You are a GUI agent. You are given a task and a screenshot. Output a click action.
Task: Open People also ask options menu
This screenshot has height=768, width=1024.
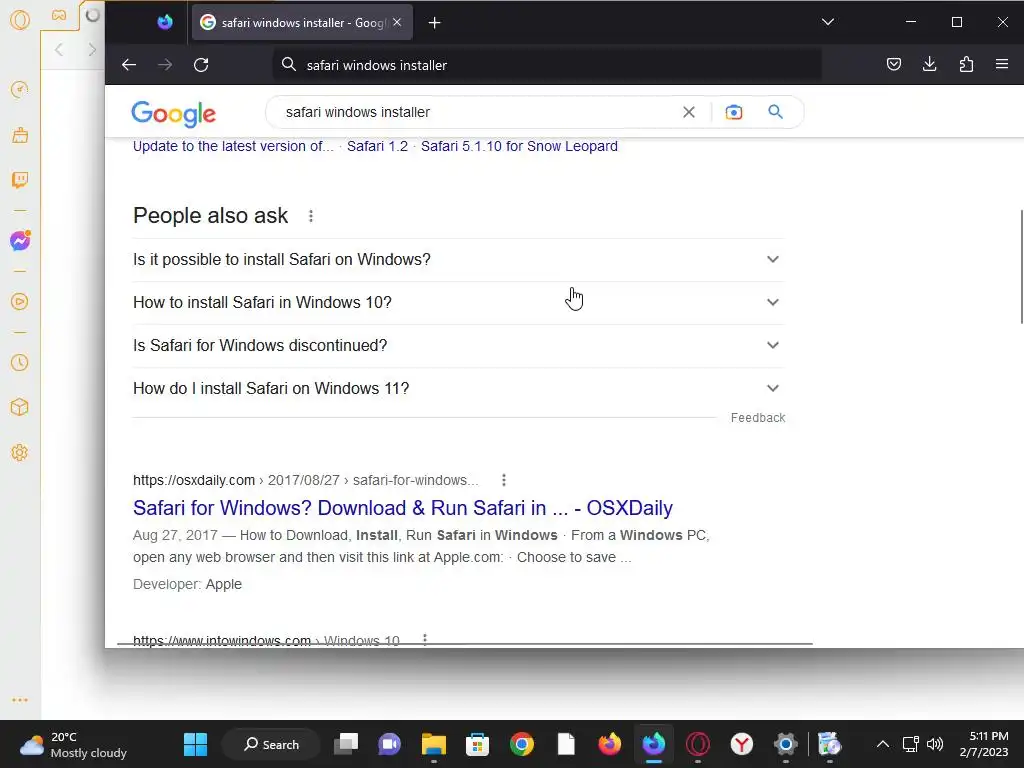pyautogui.click(x=311, y=216)
